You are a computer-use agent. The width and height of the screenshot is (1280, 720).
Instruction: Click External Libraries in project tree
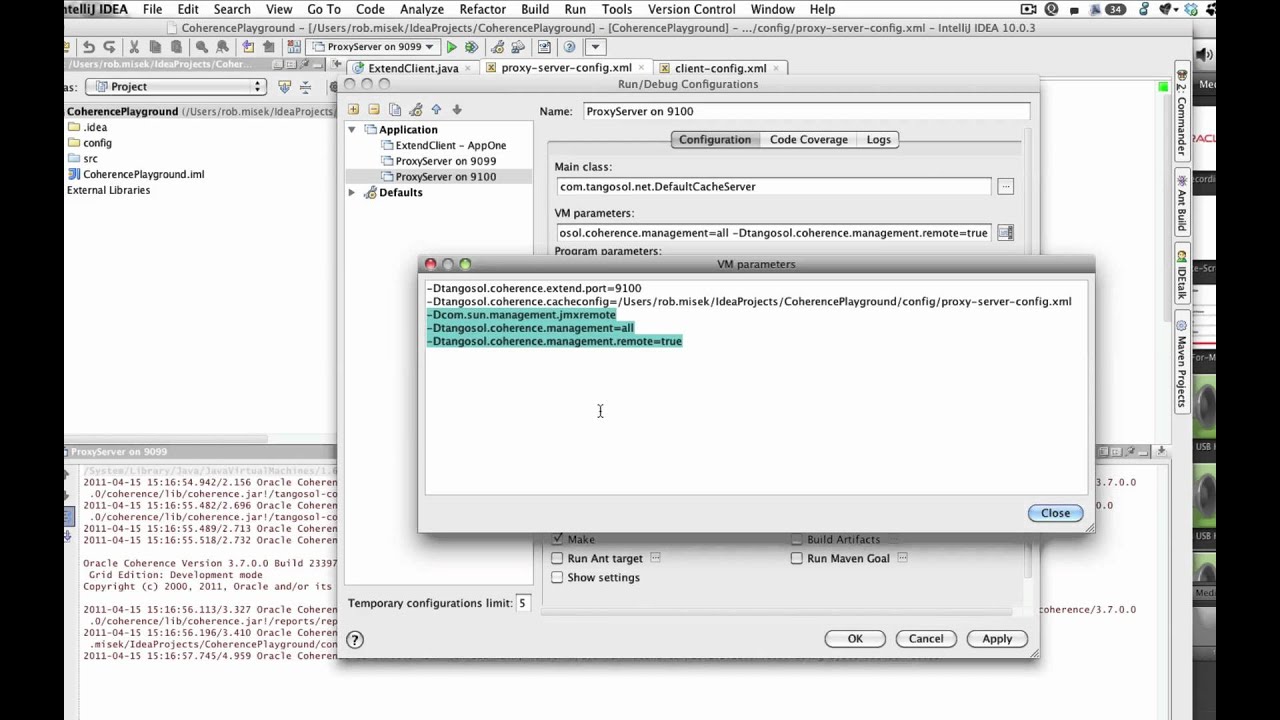pyautogui.click(x=108, y=190)
